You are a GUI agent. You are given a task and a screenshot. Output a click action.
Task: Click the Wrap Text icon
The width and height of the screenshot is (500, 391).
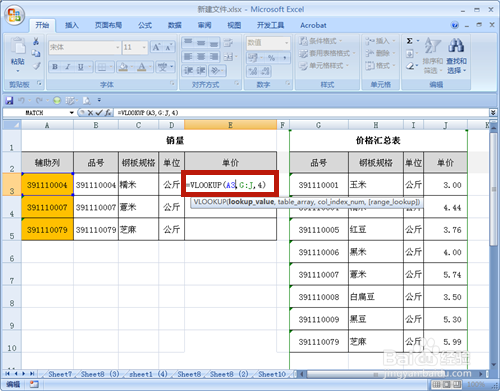(x=228, y=43)
